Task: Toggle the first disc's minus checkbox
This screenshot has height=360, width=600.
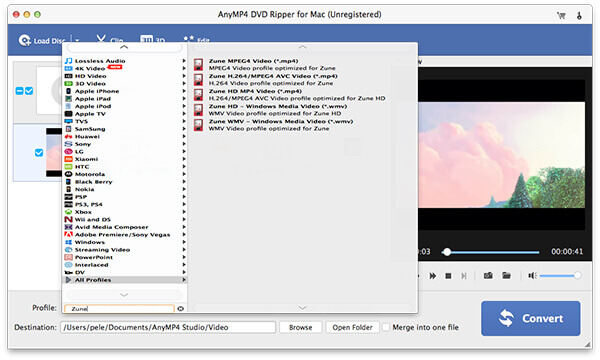Action: [x=20, y=91]
